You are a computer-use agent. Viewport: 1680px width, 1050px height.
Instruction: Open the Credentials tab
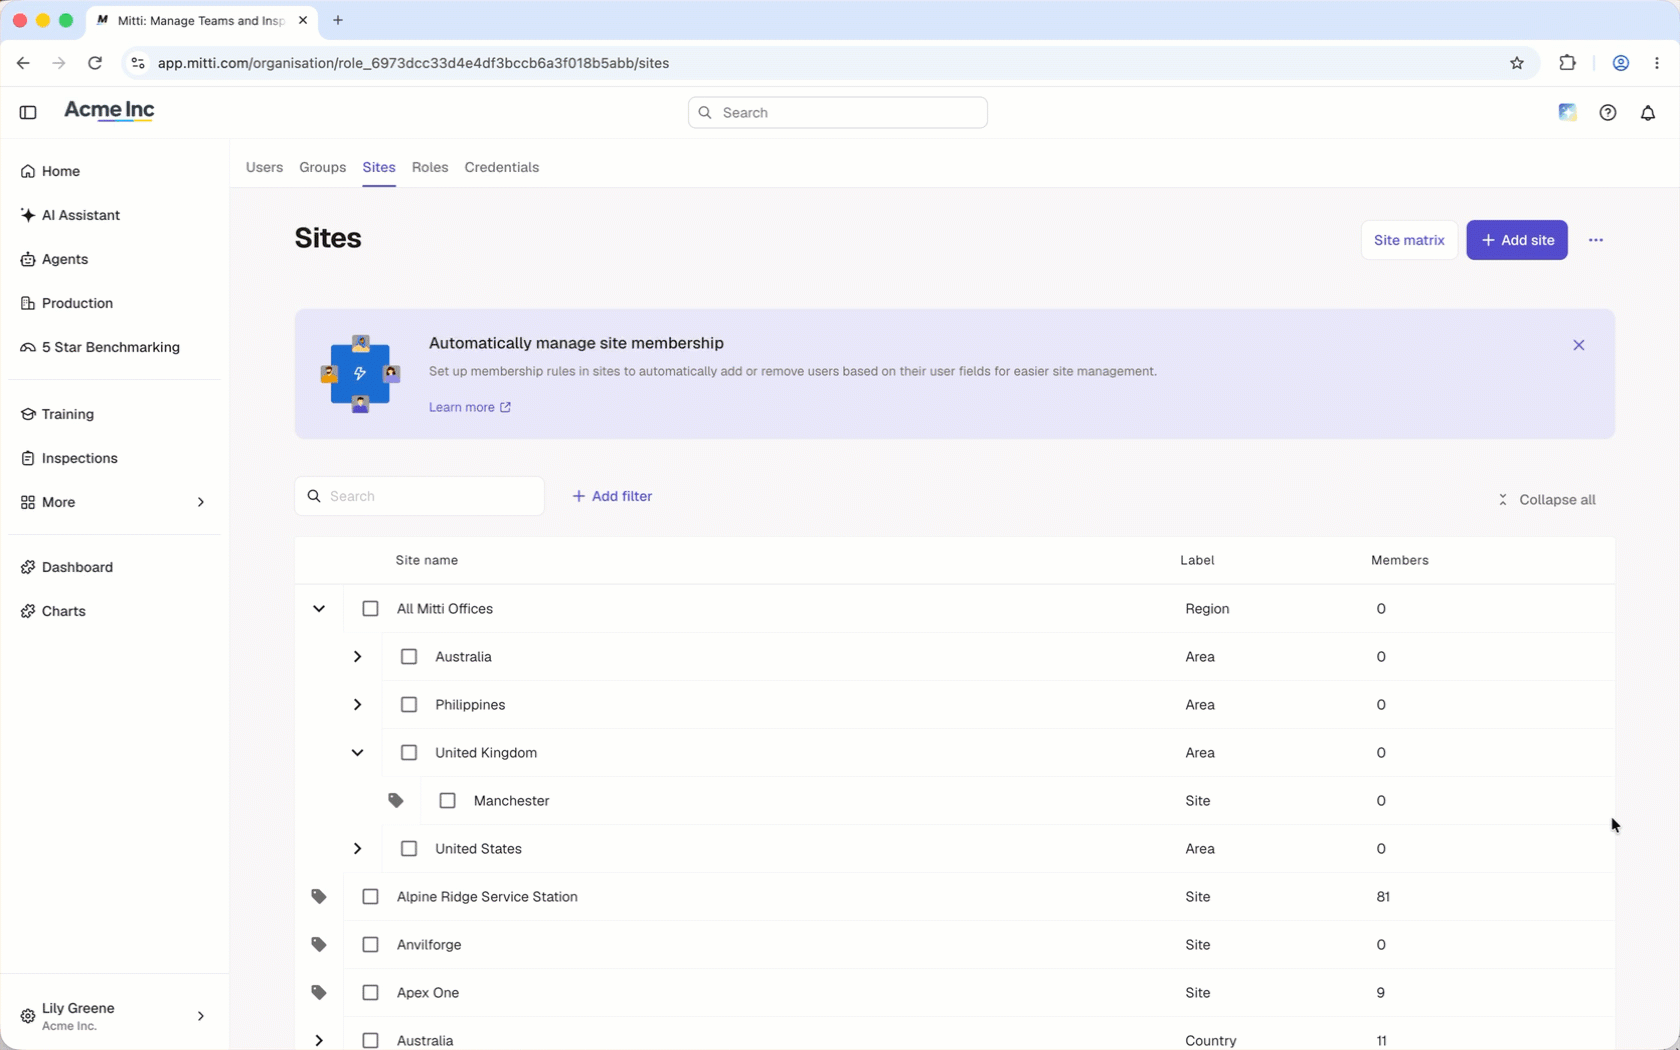click(502, 167)
